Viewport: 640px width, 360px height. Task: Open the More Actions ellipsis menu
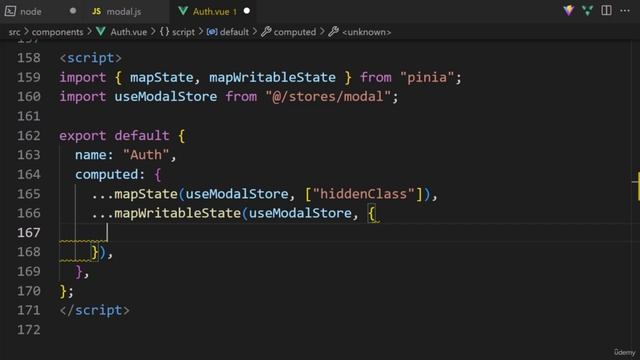(x=625, y=11)
